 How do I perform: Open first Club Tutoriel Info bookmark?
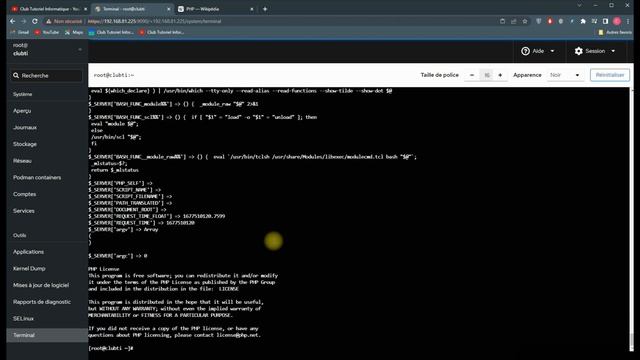[x=111, y=32]
